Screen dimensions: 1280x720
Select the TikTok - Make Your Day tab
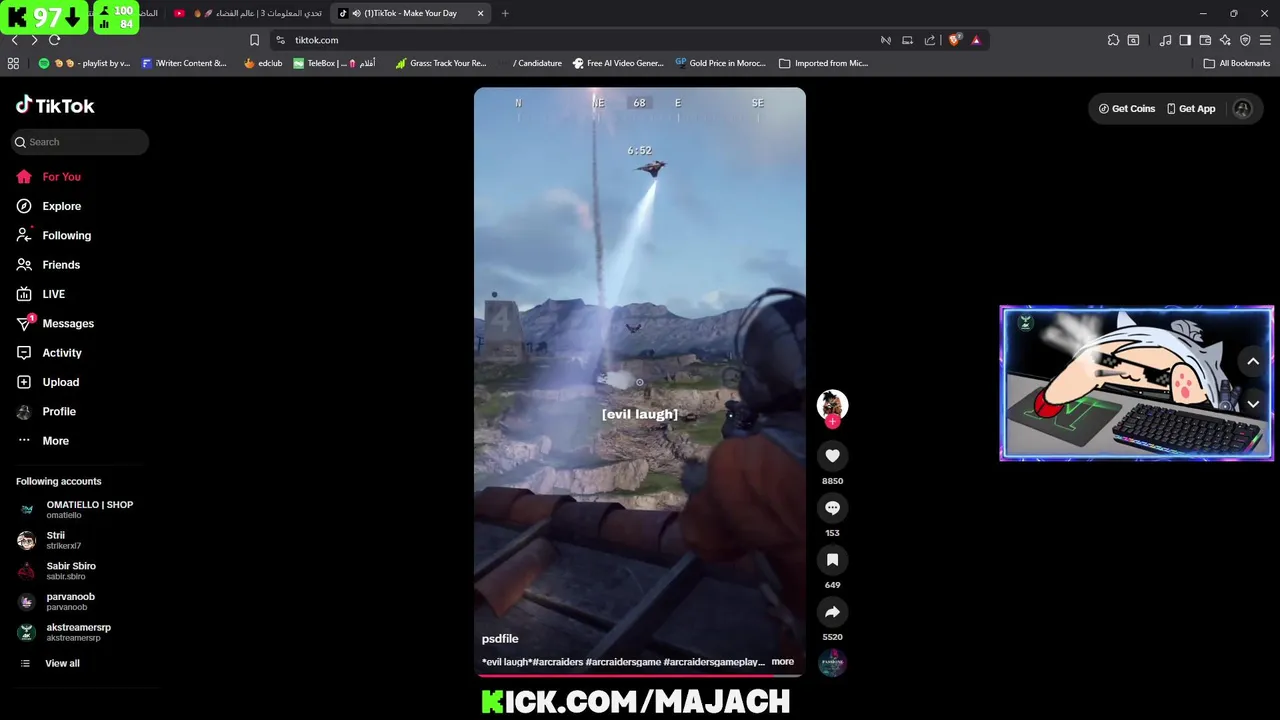click(410, 13)
